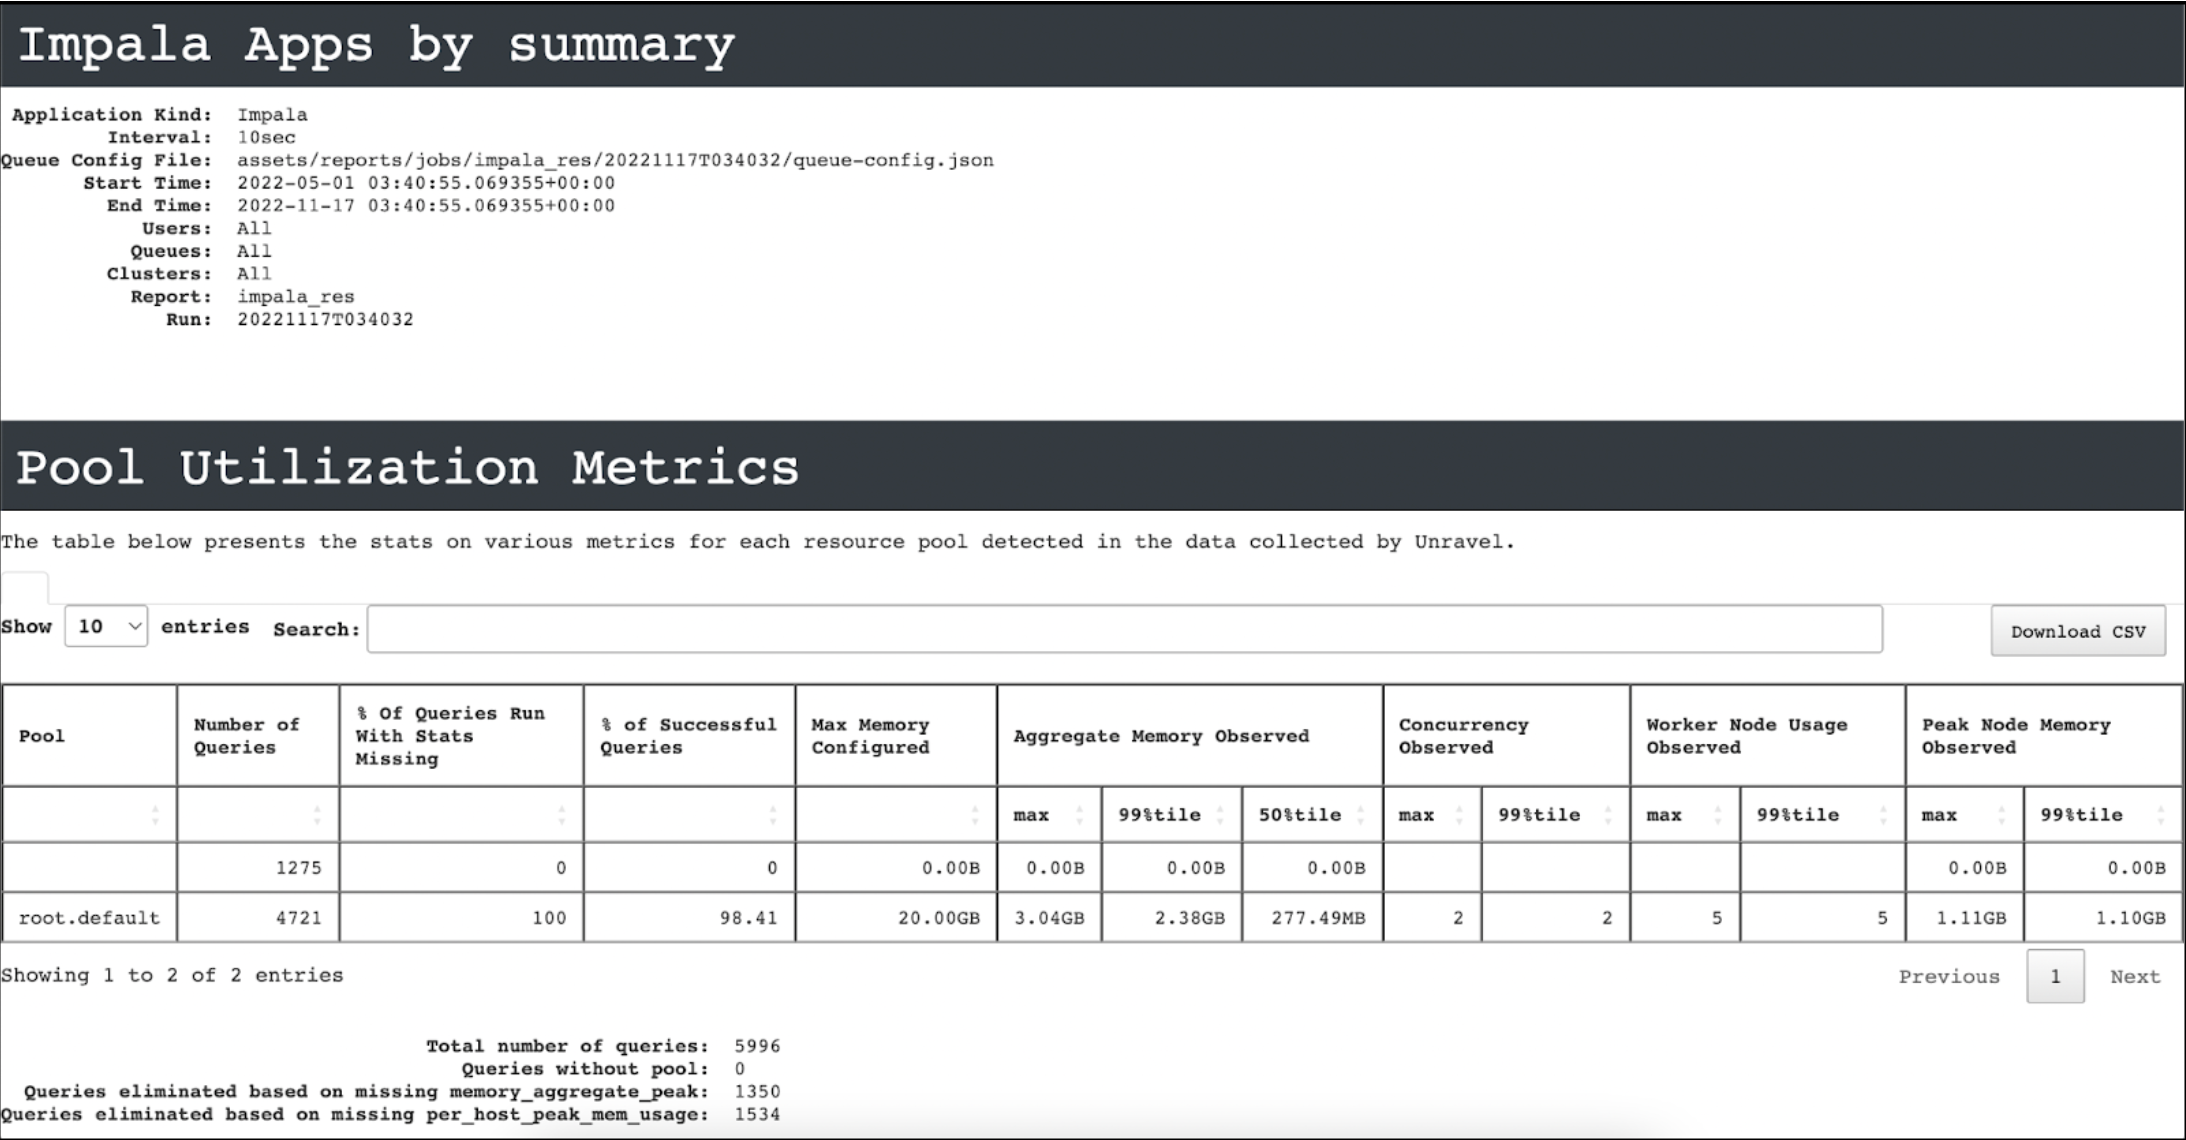The image size is (2186, 1140).
Task: Click the 10sec interval value
Action: (266, 137)
